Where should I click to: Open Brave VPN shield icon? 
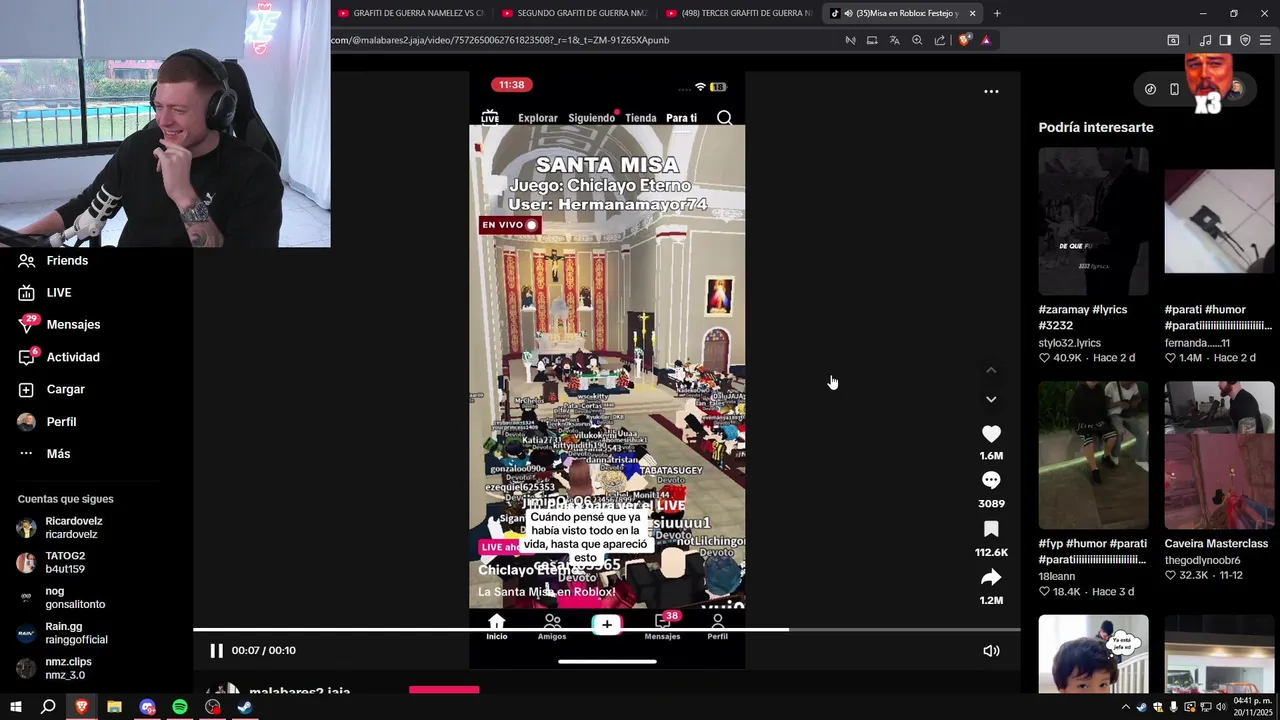tap(1245, 40)
